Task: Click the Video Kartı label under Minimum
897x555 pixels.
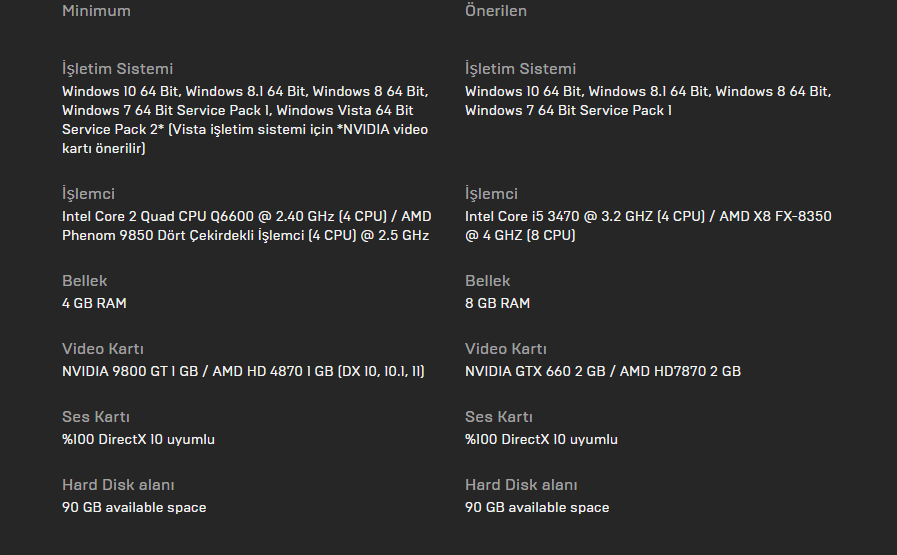Action: click(103, 349)
